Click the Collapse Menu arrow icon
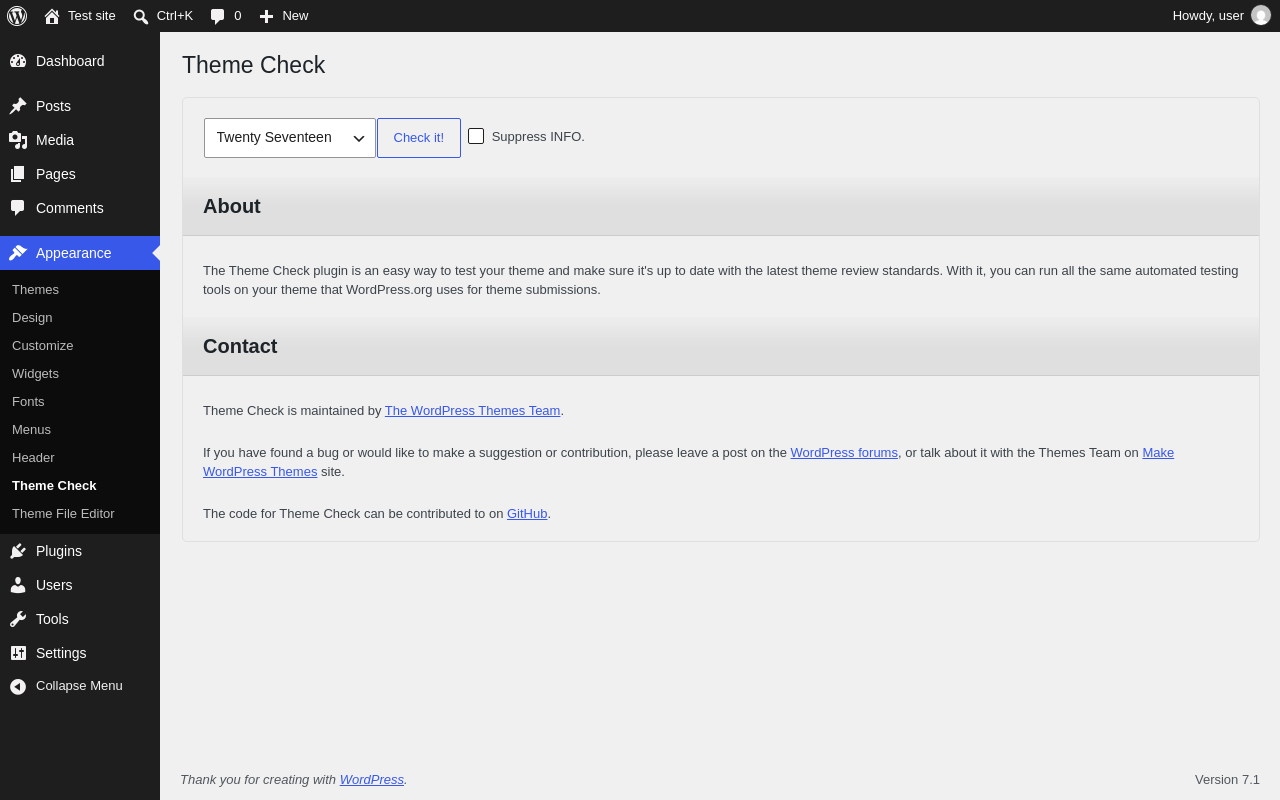 (x=18, y=687)
